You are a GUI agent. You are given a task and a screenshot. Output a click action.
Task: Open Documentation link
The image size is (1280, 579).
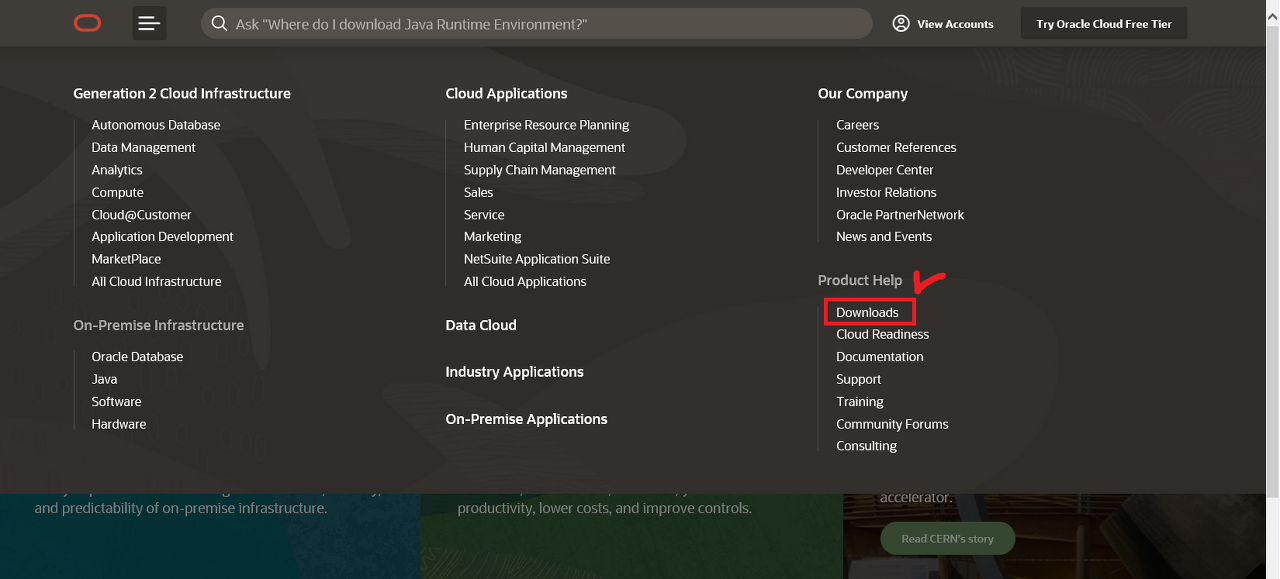880,357
